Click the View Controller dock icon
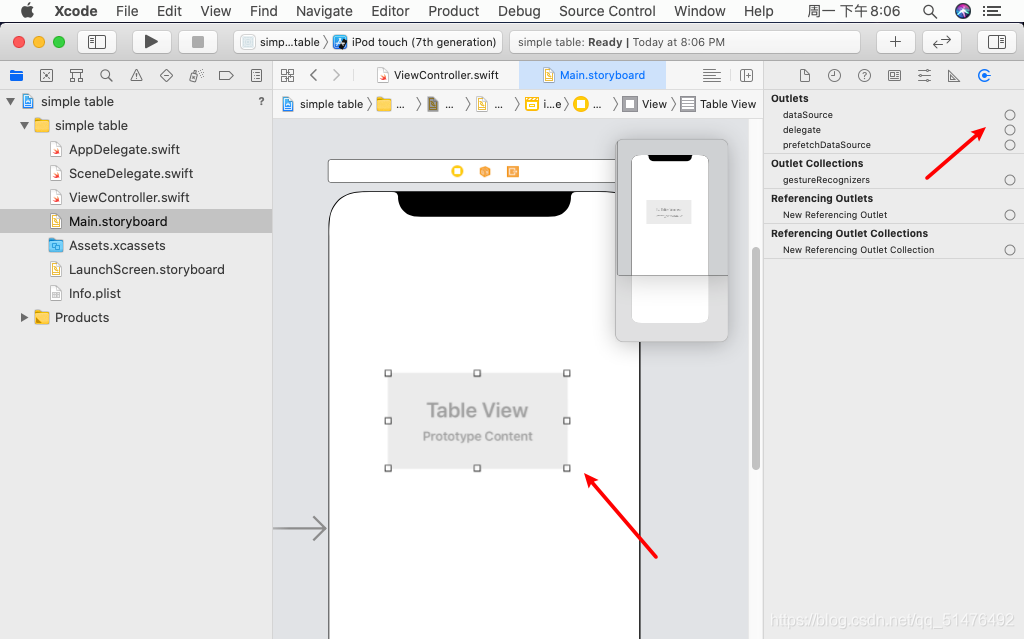Viewport: 1024px width, 639px height. pyautogui.click(x=457, y=171)
